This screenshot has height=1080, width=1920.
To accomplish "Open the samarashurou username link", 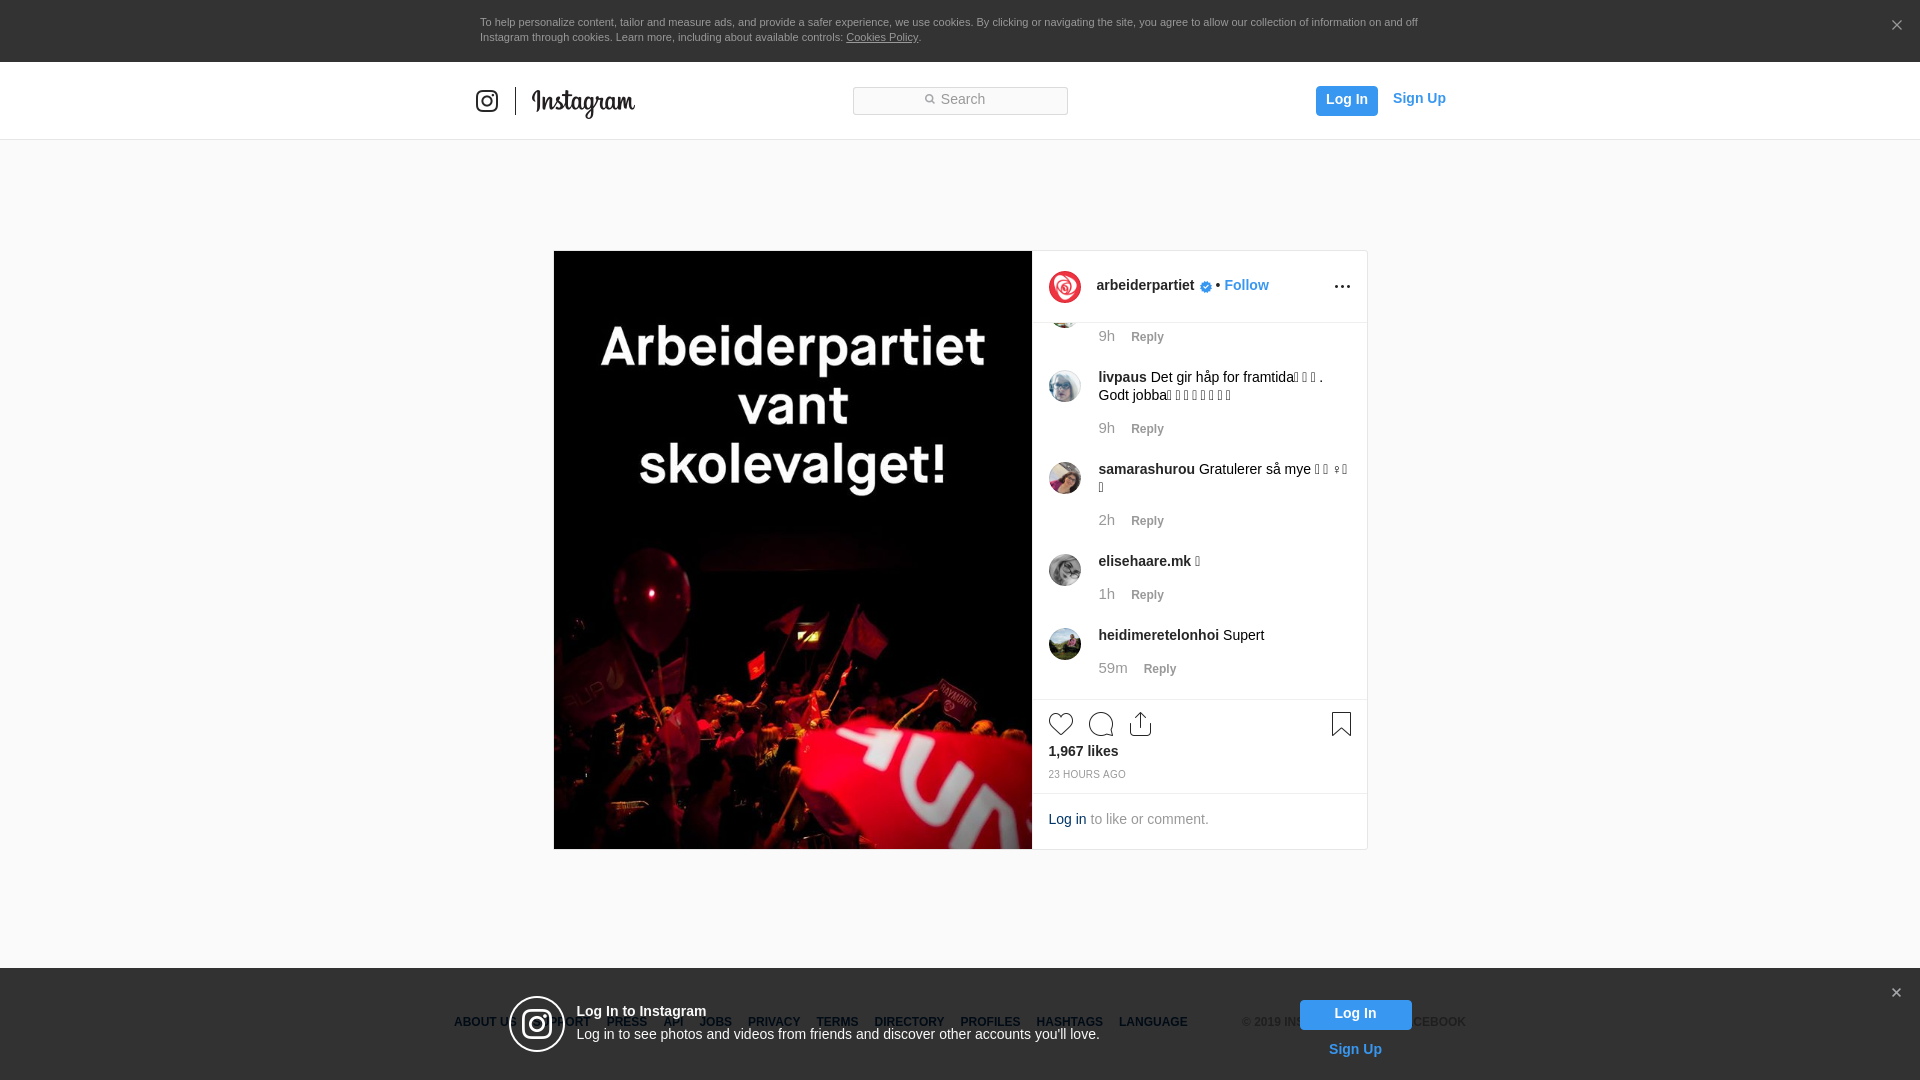I will tap(1146, 469).
